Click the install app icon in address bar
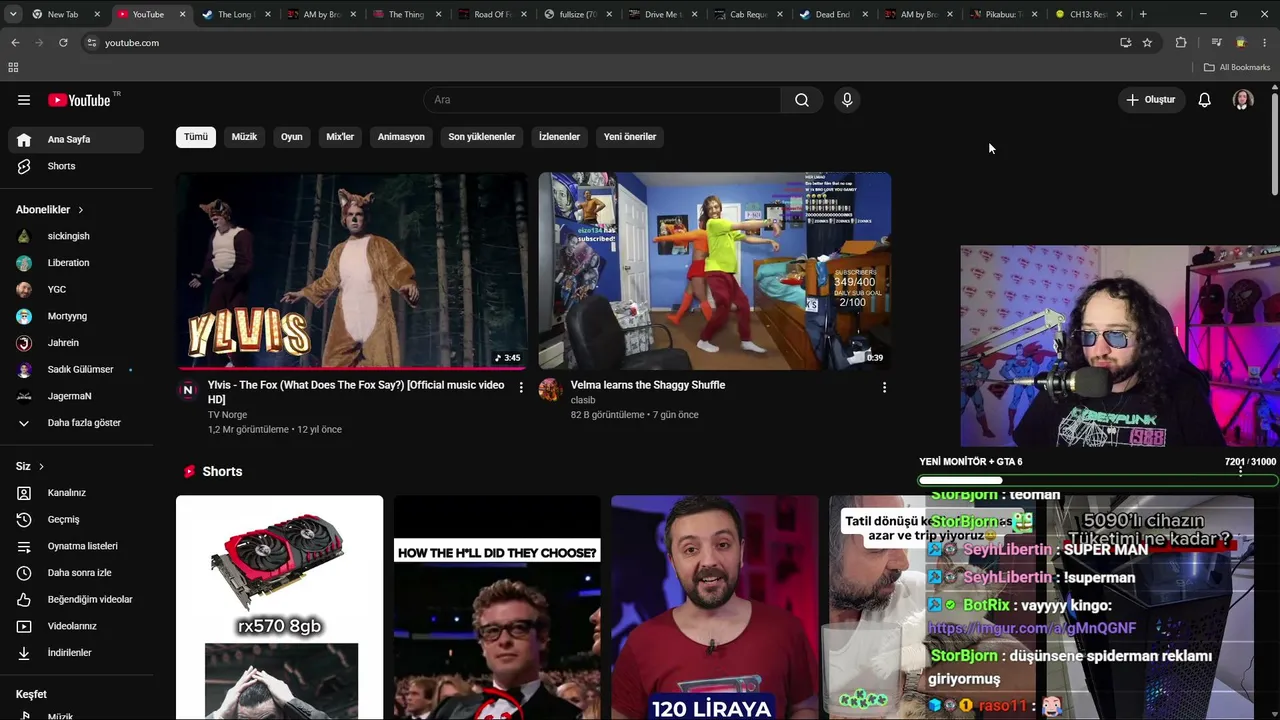The width and height of the screenshot is (1280, 720). pos(1125,43)
